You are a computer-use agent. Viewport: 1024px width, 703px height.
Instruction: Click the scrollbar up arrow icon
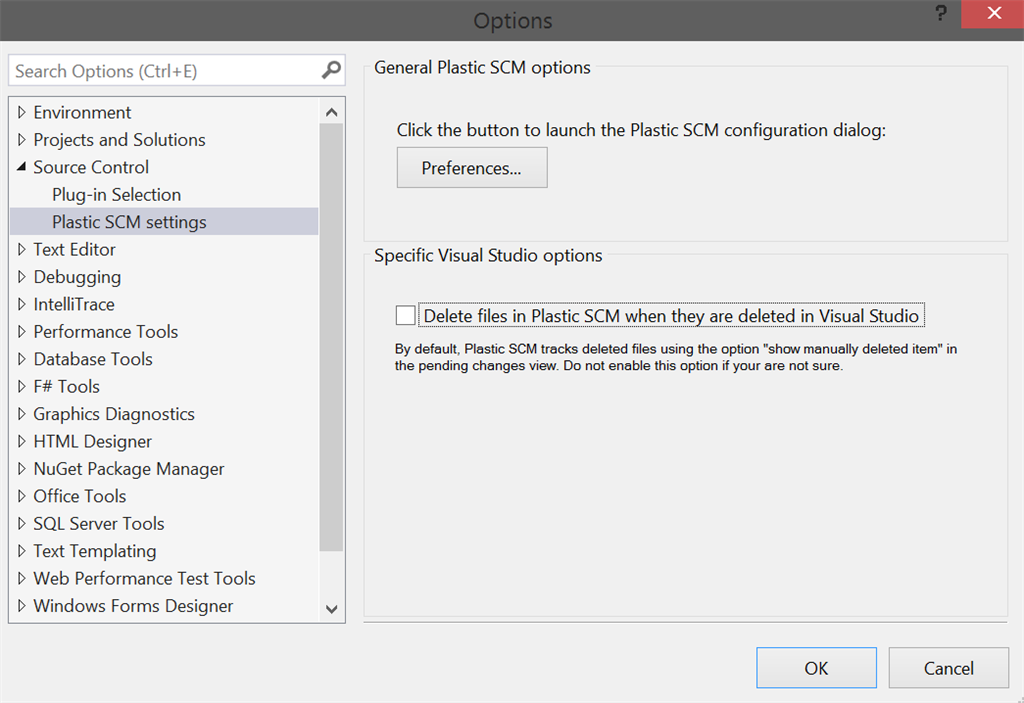point(331,111)
